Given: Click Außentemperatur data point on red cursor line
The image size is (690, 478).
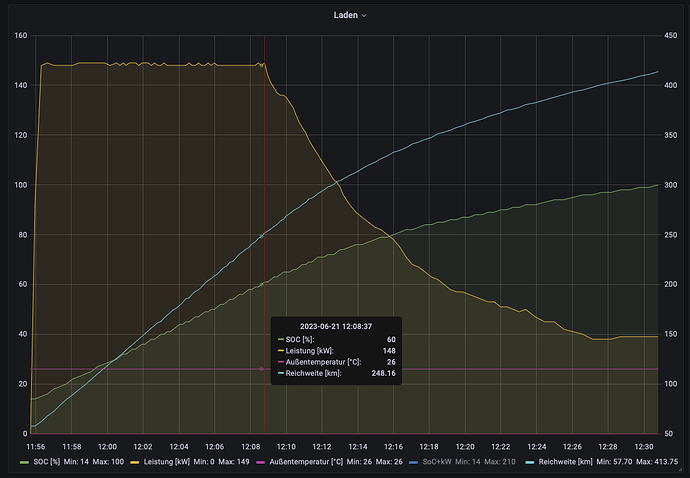Looking at the screenshot, I should pos(261,369).
